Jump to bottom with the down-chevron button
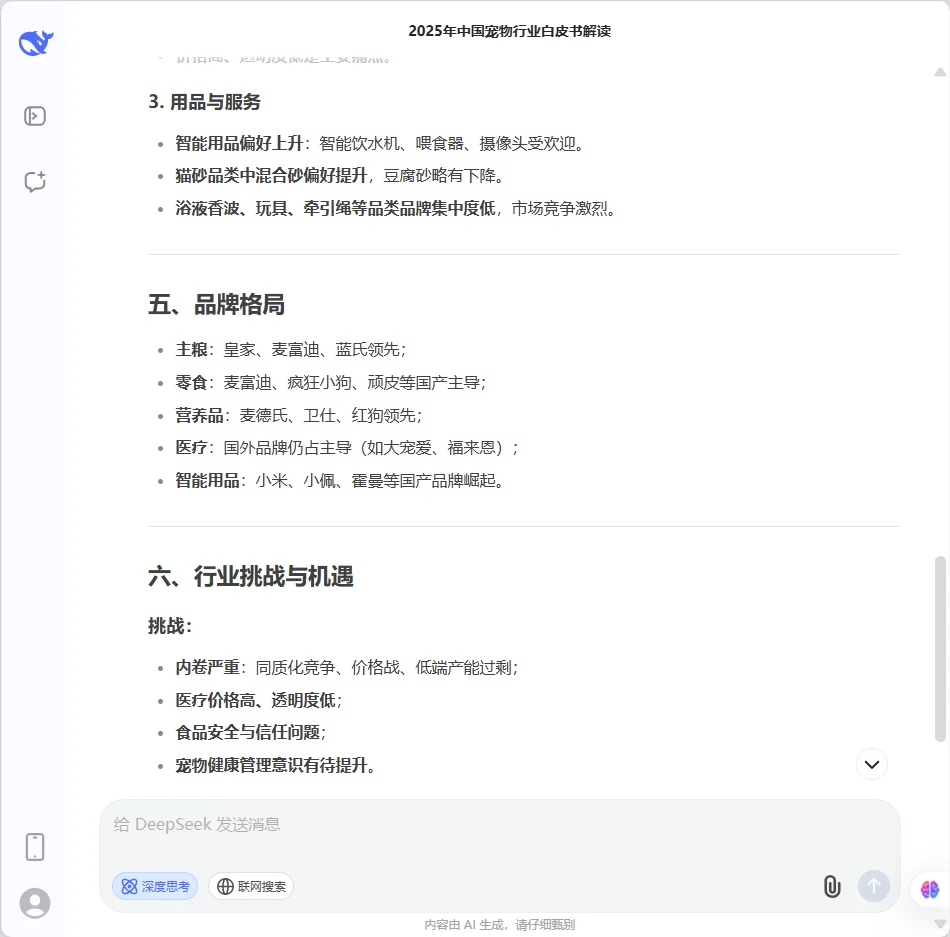Image resolution: width=950 pixels, height=937 pixels. click(872, 764)
